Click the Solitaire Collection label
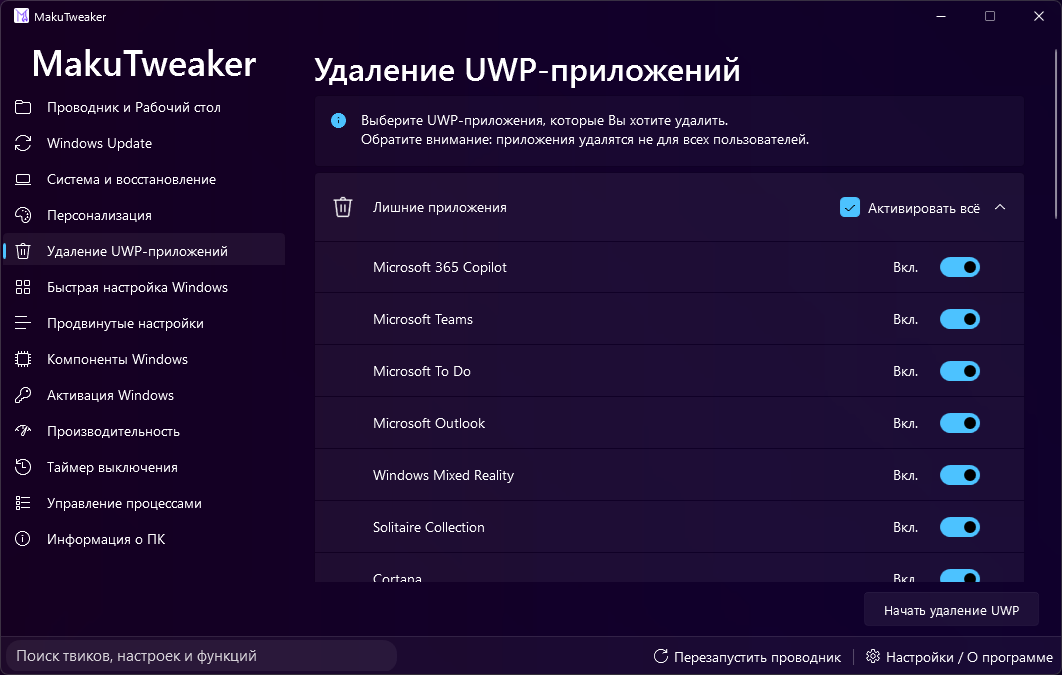Viewport: 1062px width, 675px height. (429, 527)
